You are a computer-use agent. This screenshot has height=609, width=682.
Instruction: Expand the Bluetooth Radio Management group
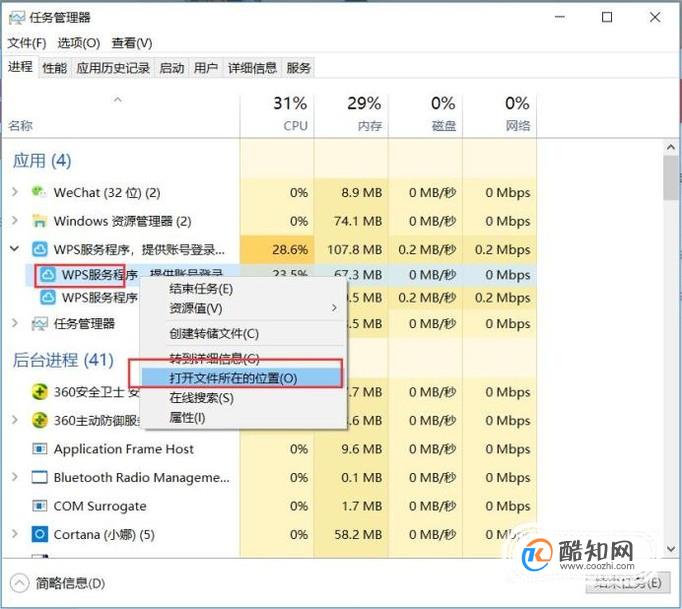15,477
